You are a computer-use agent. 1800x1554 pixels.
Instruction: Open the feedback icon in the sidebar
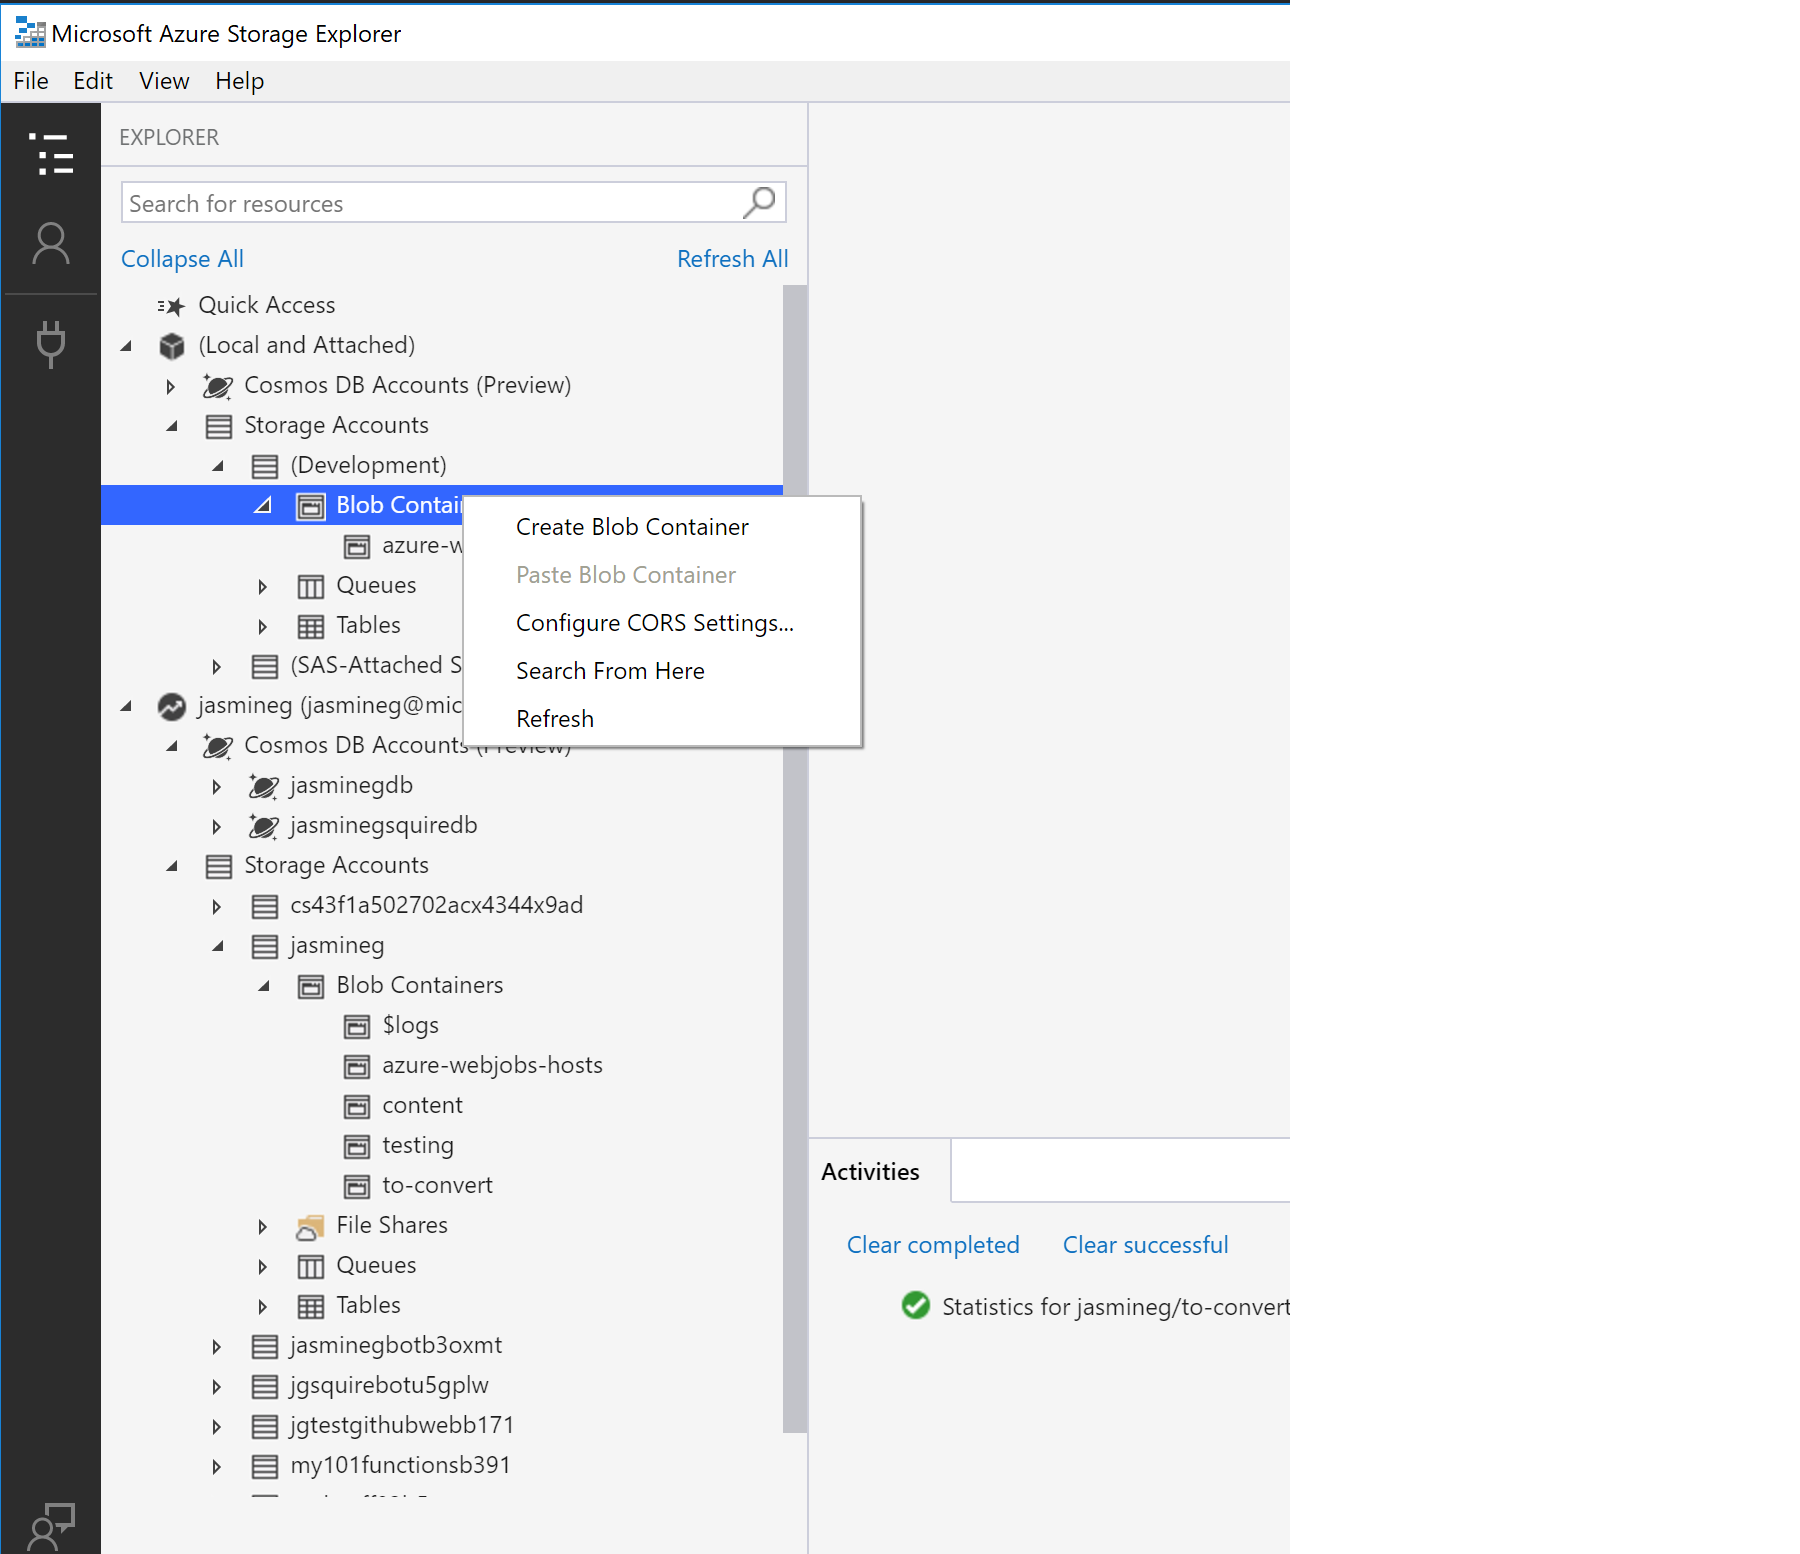click(x=51, y=1526)
